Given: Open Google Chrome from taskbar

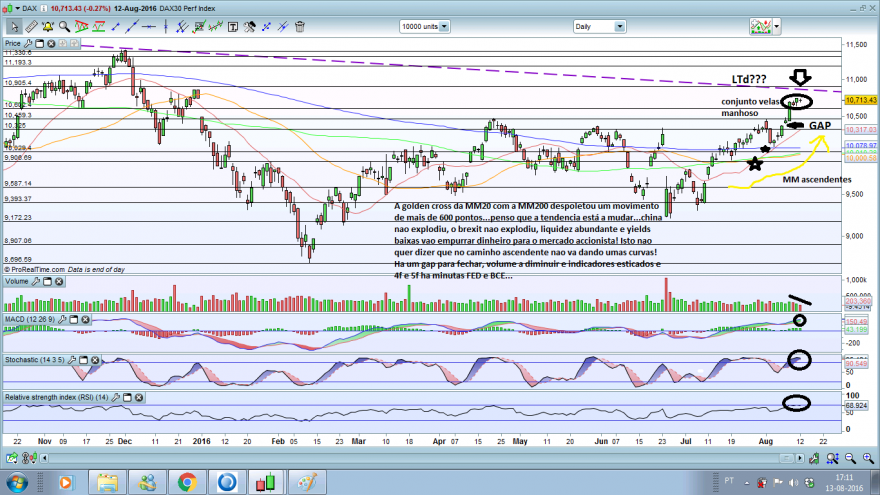Looking at the screenshot, I should coord(187,483).
